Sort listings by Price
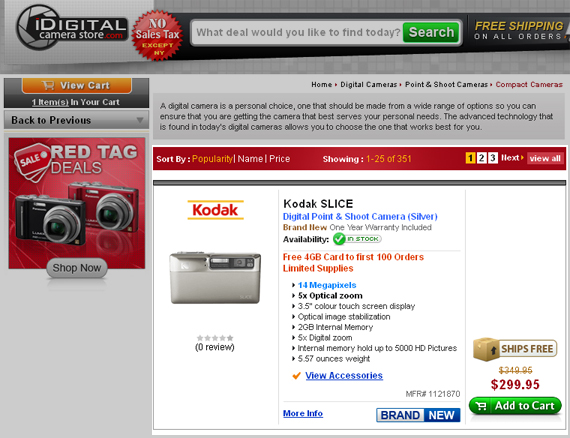This screenshot has width=570, height=438. [280, 159]
